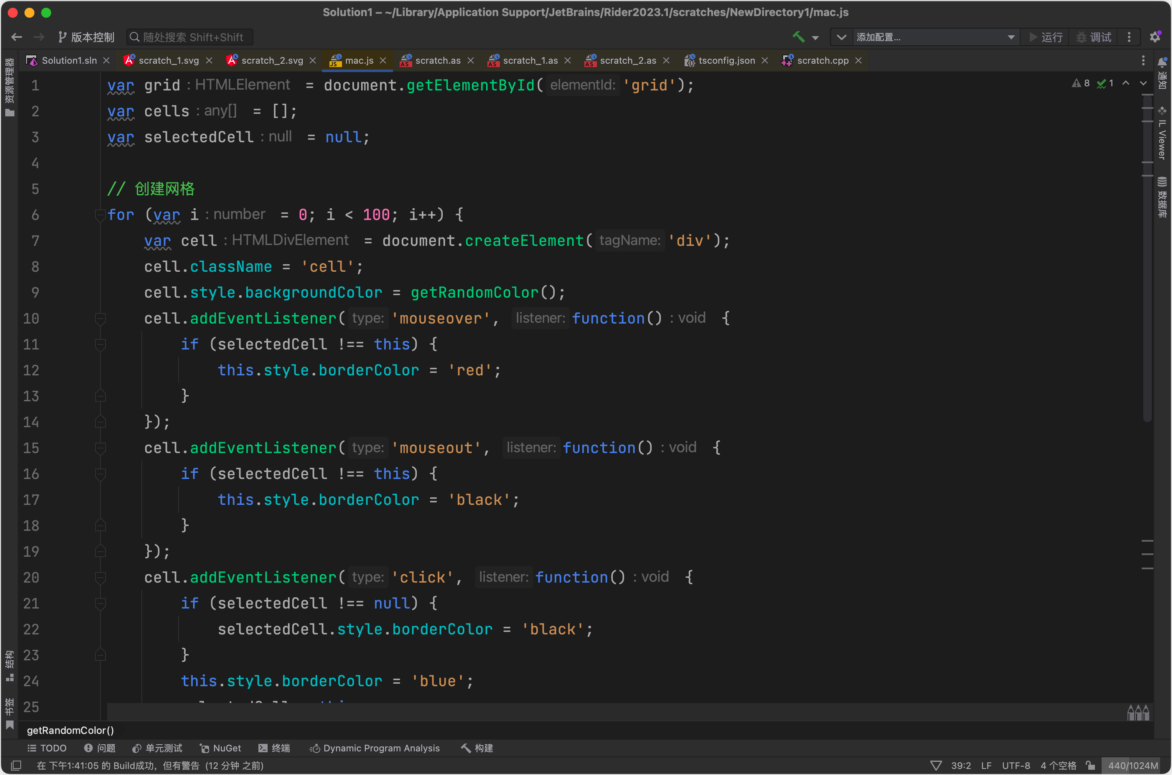Screen dimensions: 1172x775
Task: Close the scratch.cpp tab
Action: click(x=858, y=61)
